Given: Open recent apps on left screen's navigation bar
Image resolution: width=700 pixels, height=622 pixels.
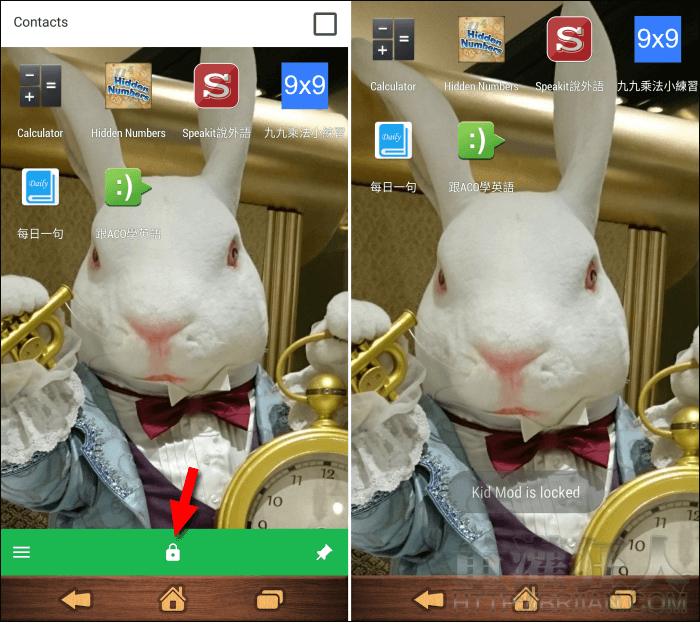Looking at the screenshot, I should [270, 600].
